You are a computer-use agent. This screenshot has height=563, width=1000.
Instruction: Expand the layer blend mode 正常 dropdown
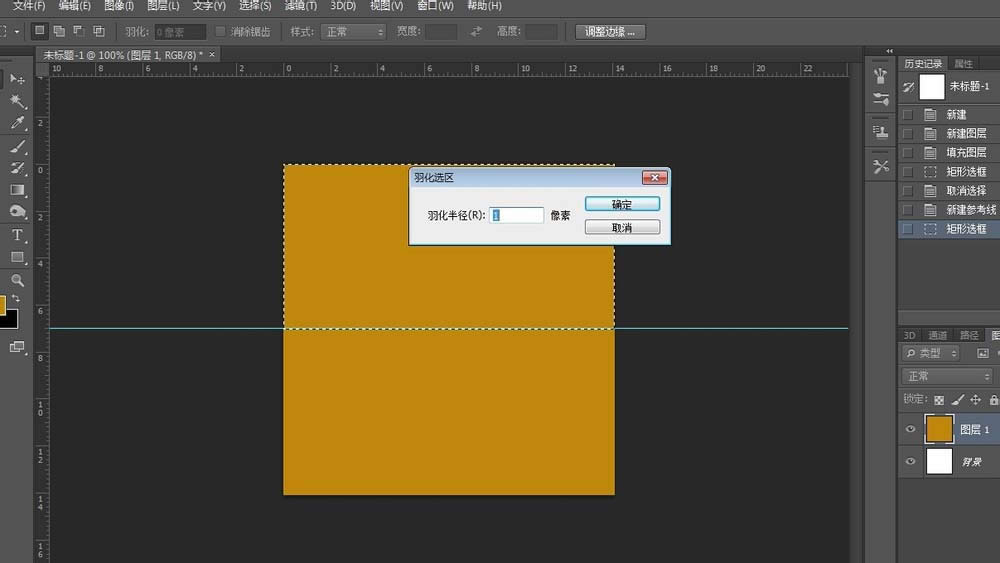coord(946,376)
